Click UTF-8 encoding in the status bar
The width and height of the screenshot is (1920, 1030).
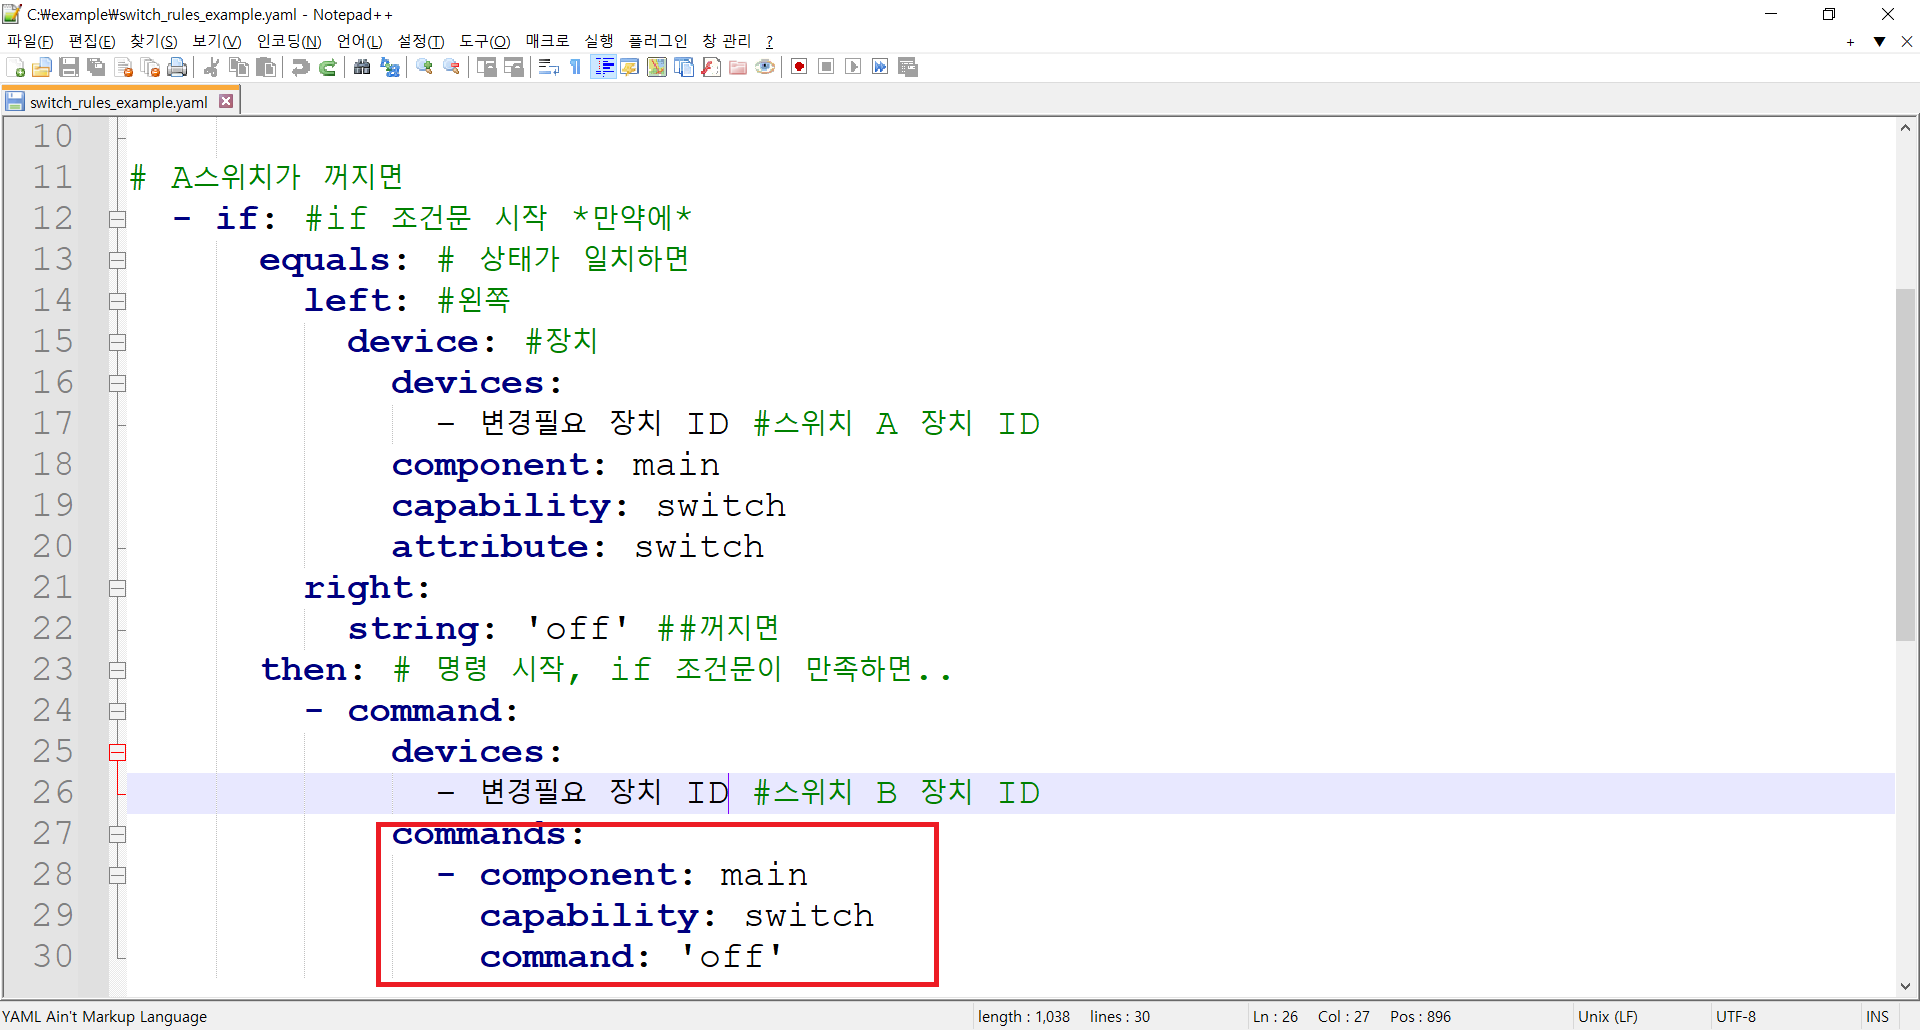click(1736, 1016)
